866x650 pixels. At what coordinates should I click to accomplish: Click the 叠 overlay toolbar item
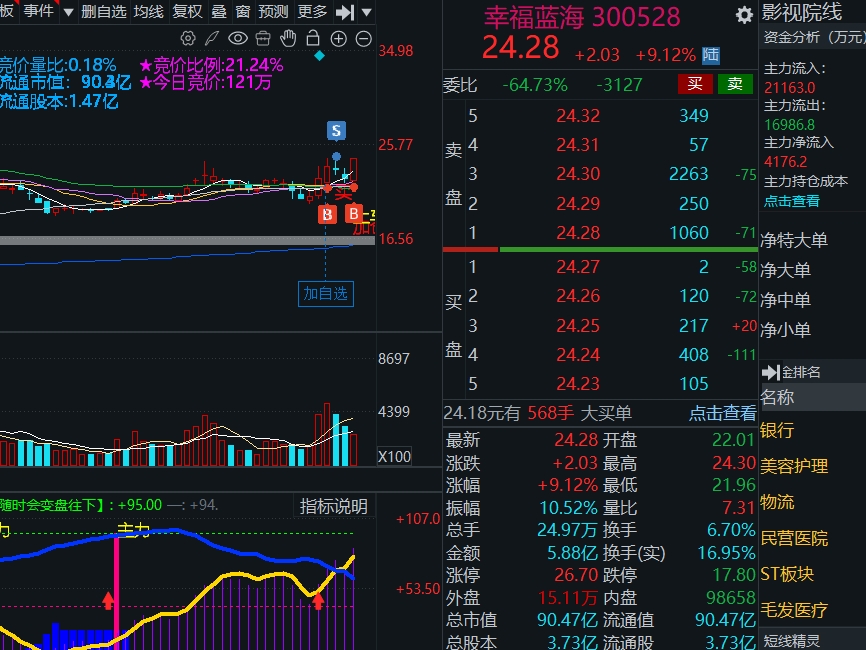[219, 11]
